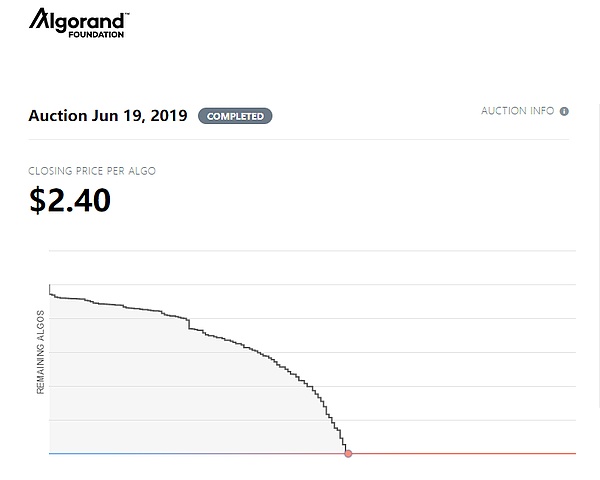The width and height of the screenshot is (600, 480).
Task: Click the red end-point marker on chart
Action: pyautogui.click(x=348, y=454)
